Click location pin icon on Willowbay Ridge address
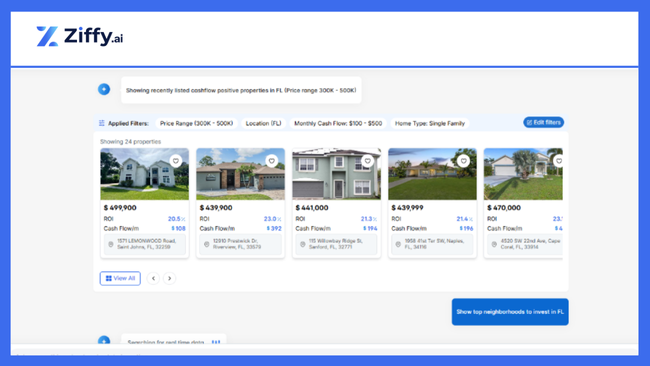650x366 pixels. coord(303,244)
